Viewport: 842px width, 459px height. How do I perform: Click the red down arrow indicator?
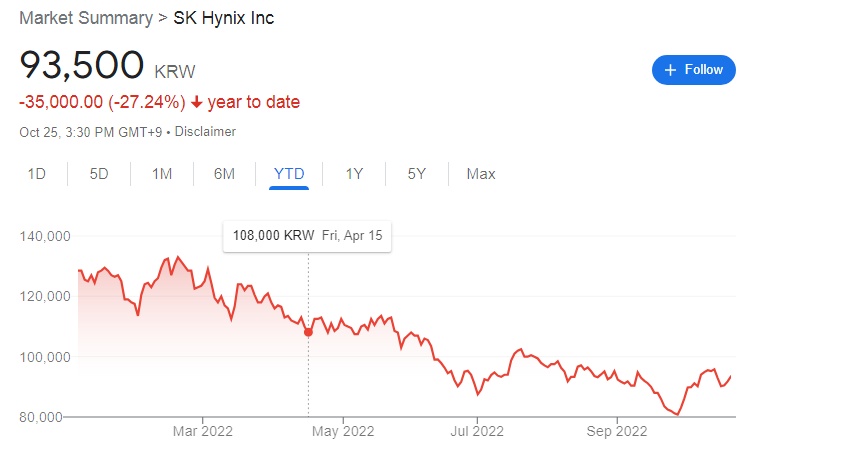click(198, 102)
